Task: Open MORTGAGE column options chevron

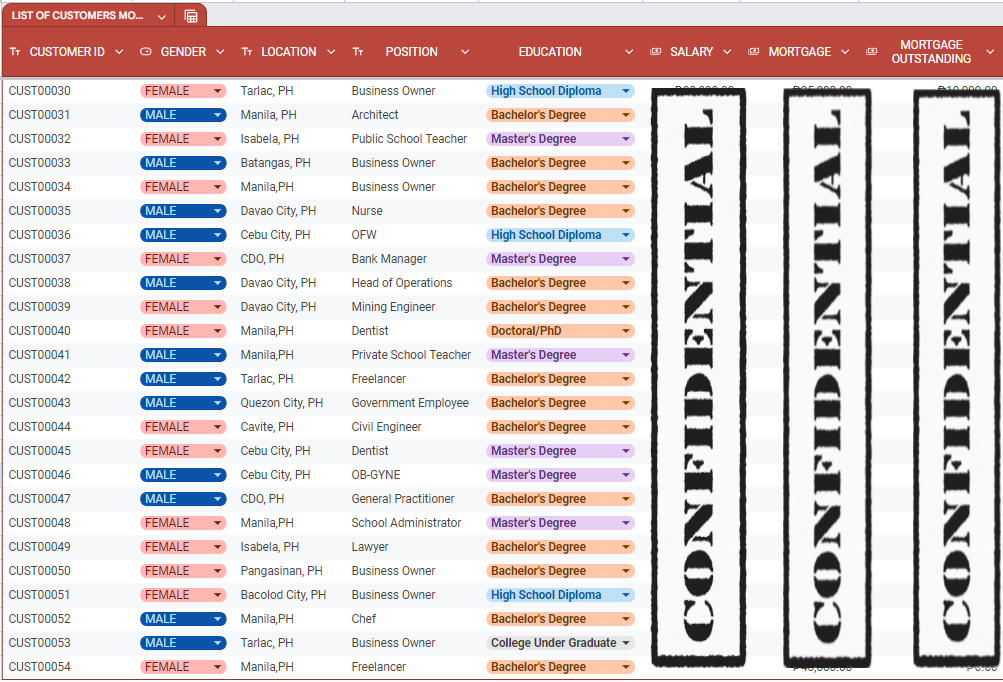Action: coord(845,52)
